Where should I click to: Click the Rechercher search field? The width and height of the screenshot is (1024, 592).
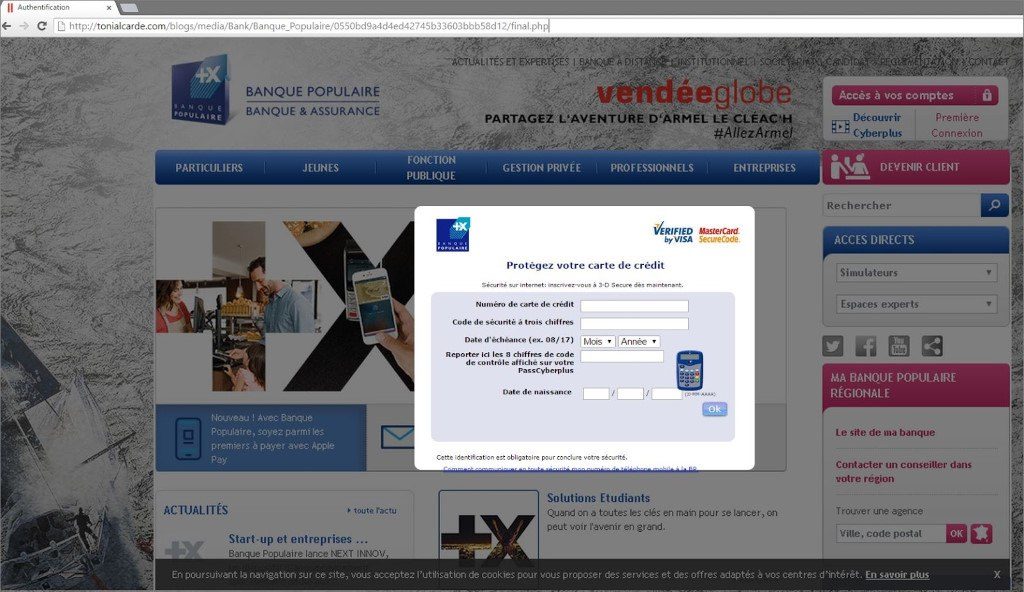901,205
